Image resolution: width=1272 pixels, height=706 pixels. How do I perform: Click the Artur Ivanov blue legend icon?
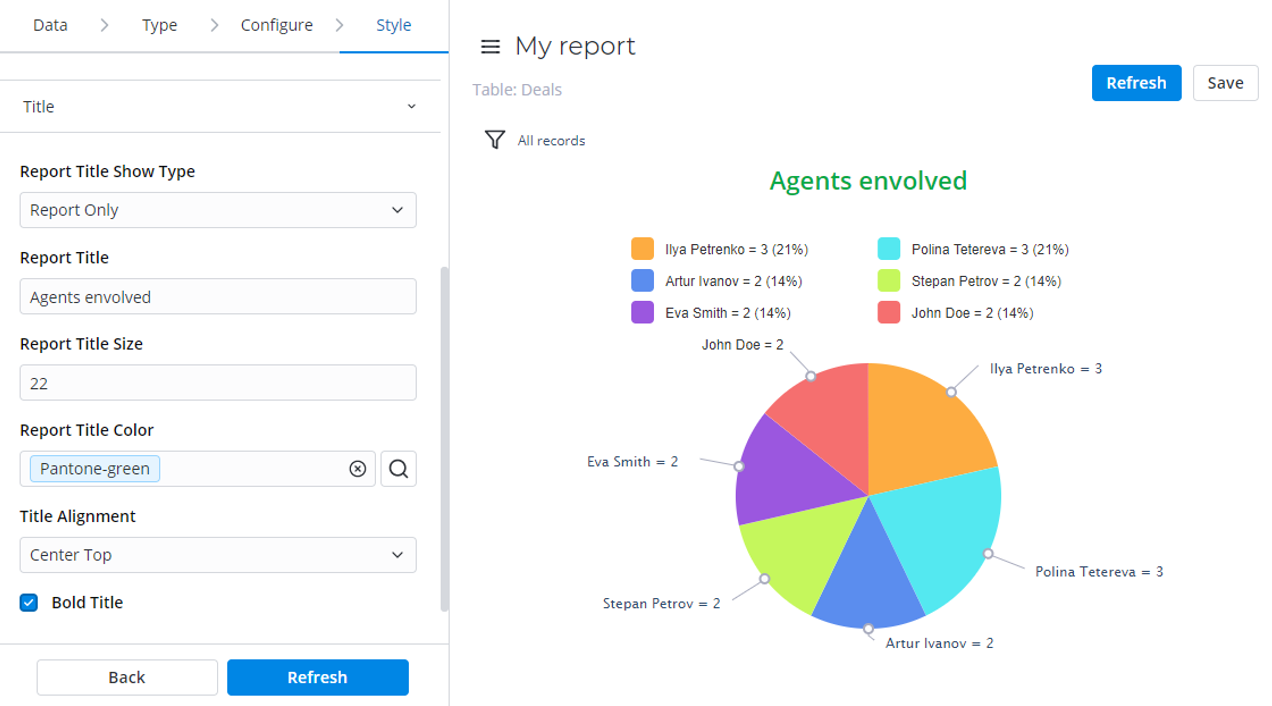(x=642, y=281)
